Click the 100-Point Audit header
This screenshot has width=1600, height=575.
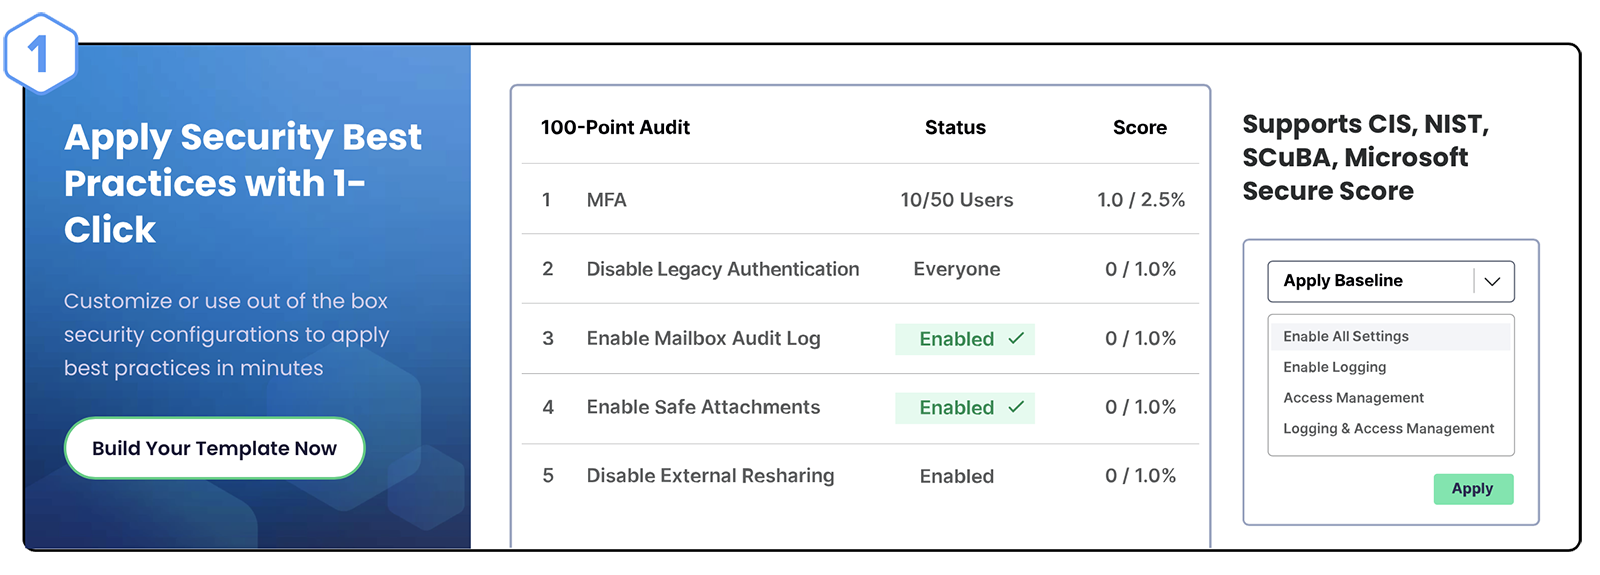point(615,127)
